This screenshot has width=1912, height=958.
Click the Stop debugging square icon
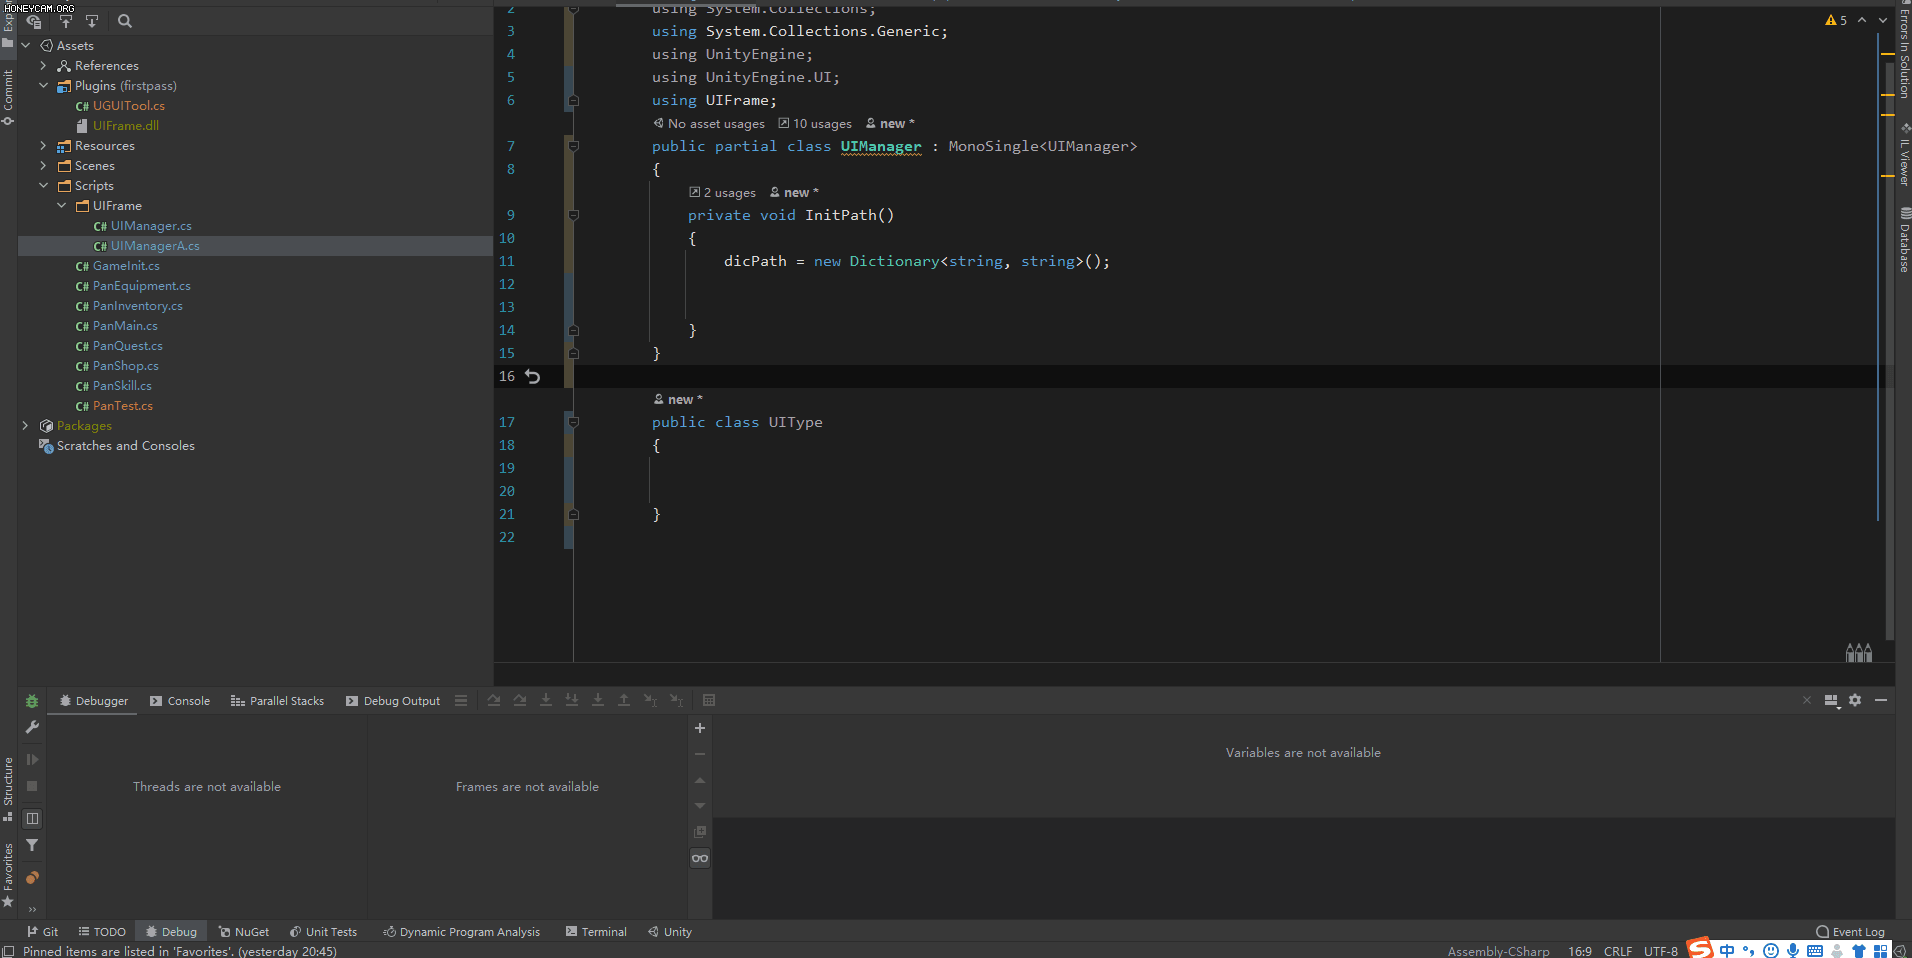[x=32, y=786]
